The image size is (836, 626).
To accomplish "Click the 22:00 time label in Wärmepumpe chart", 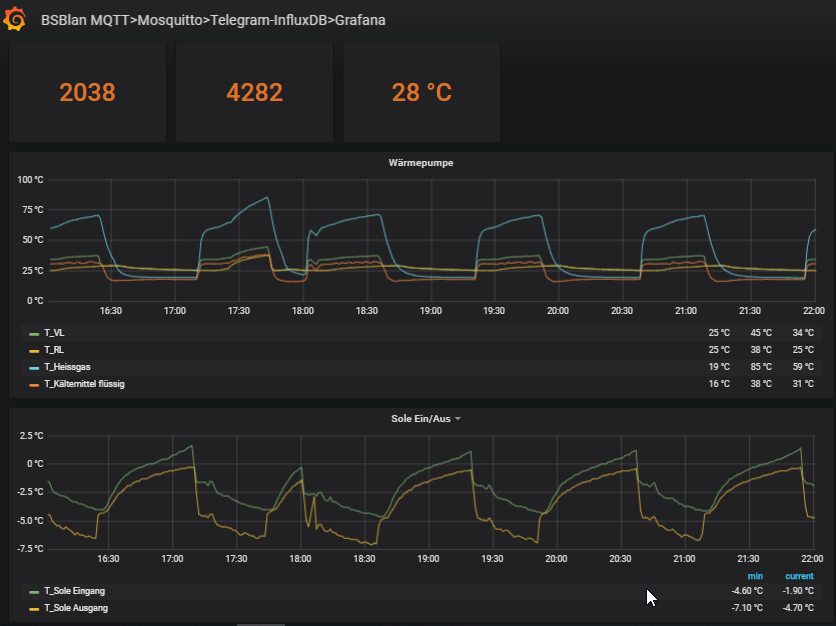I will (814, 311).
